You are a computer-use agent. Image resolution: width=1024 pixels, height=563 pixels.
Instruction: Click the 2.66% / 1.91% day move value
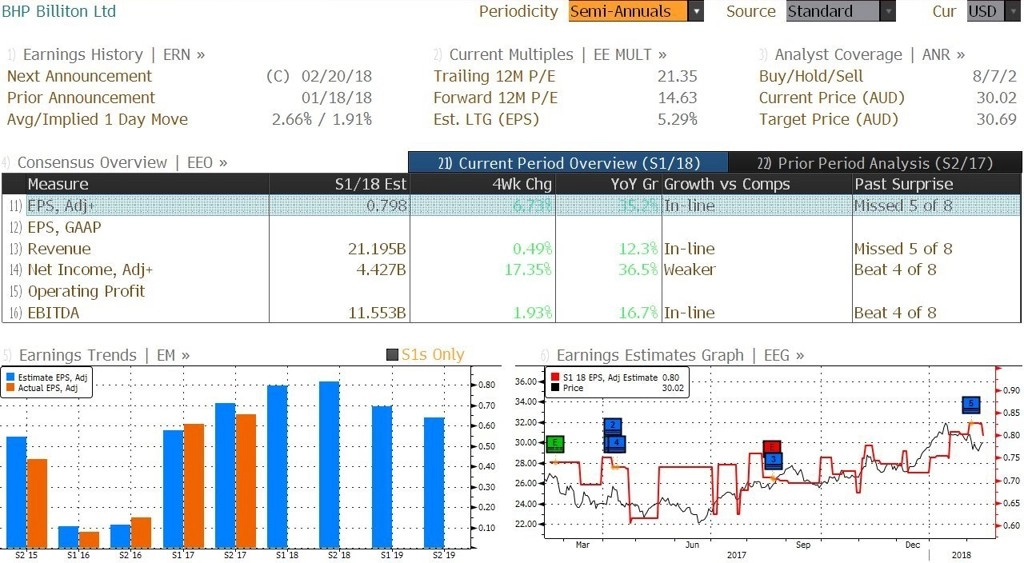click(322, 120)
